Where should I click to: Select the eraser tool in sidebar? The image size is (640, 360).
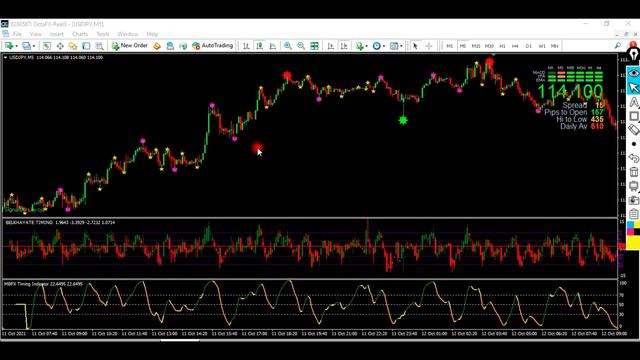pos(633,130)
